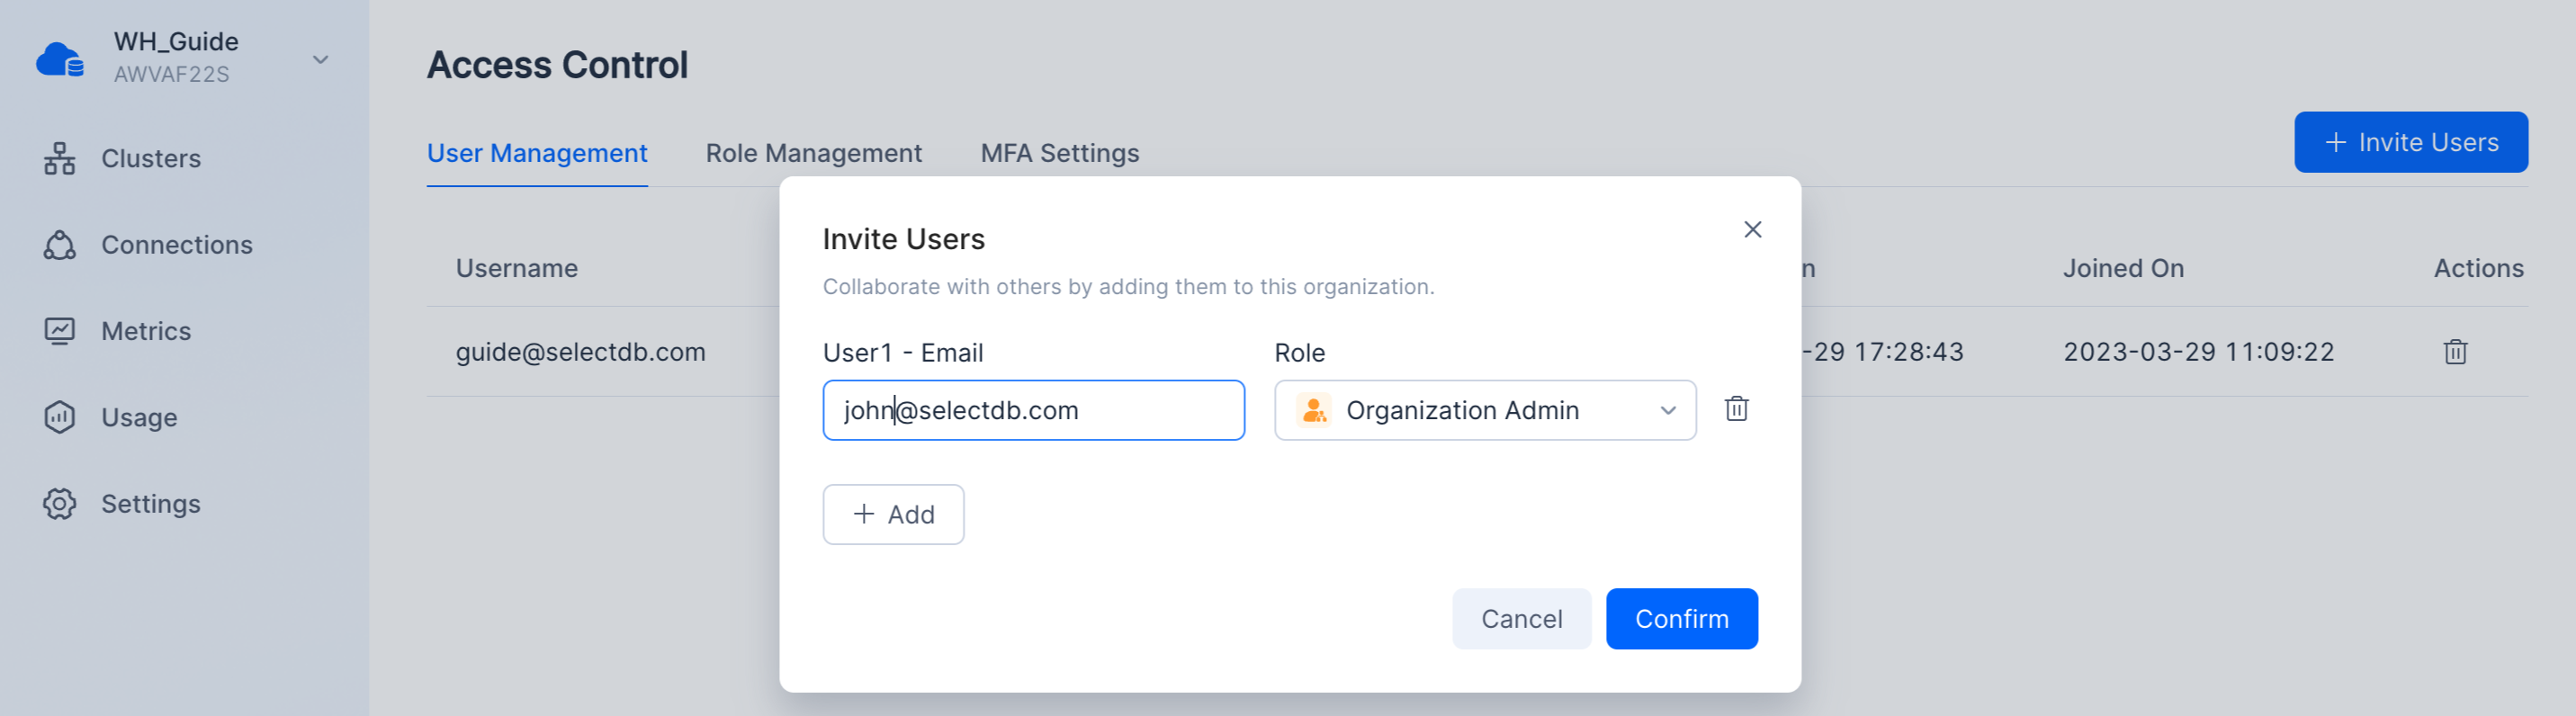Close the Invite Users dialog with X
The image size is (2576, 716).
[1752, 230]
